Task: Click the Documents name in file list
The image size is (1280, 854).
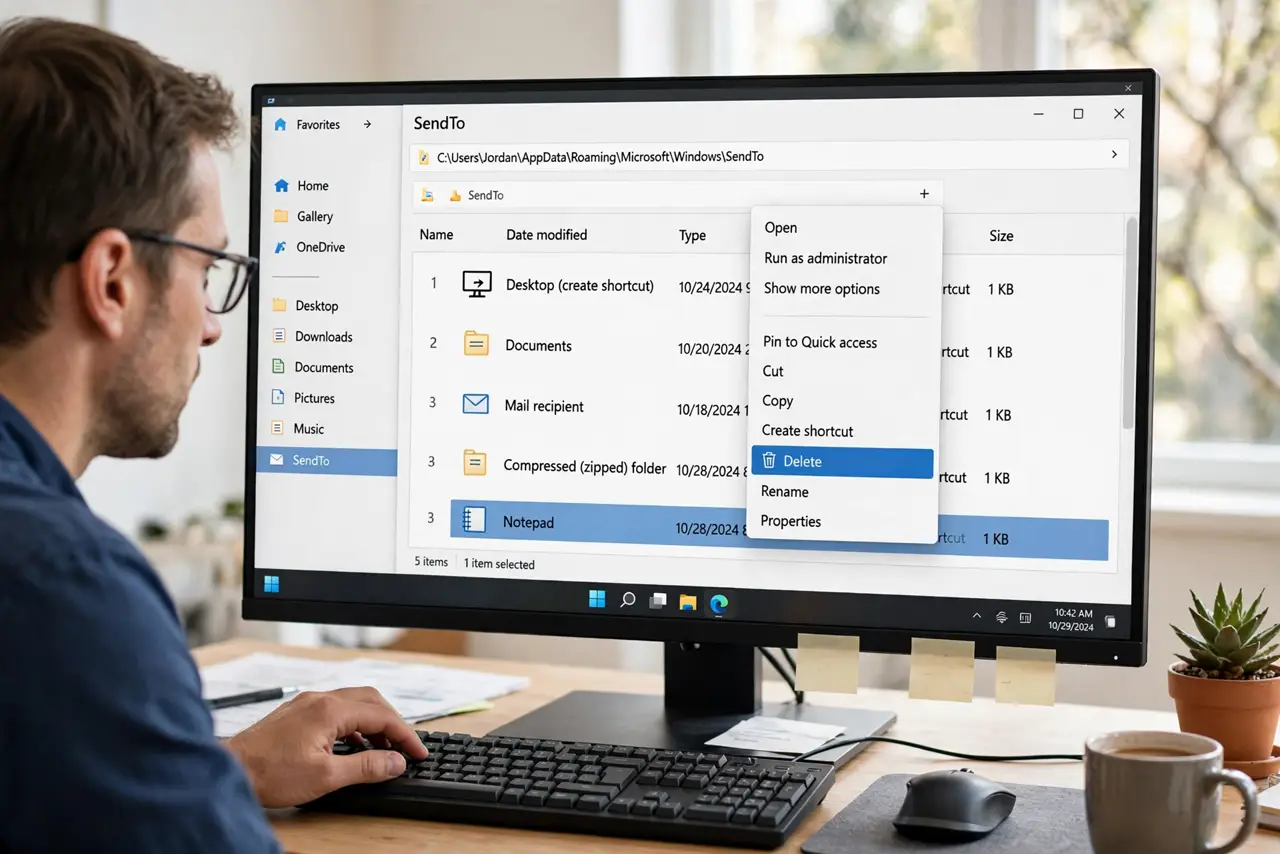Action: tap(538, 346)
